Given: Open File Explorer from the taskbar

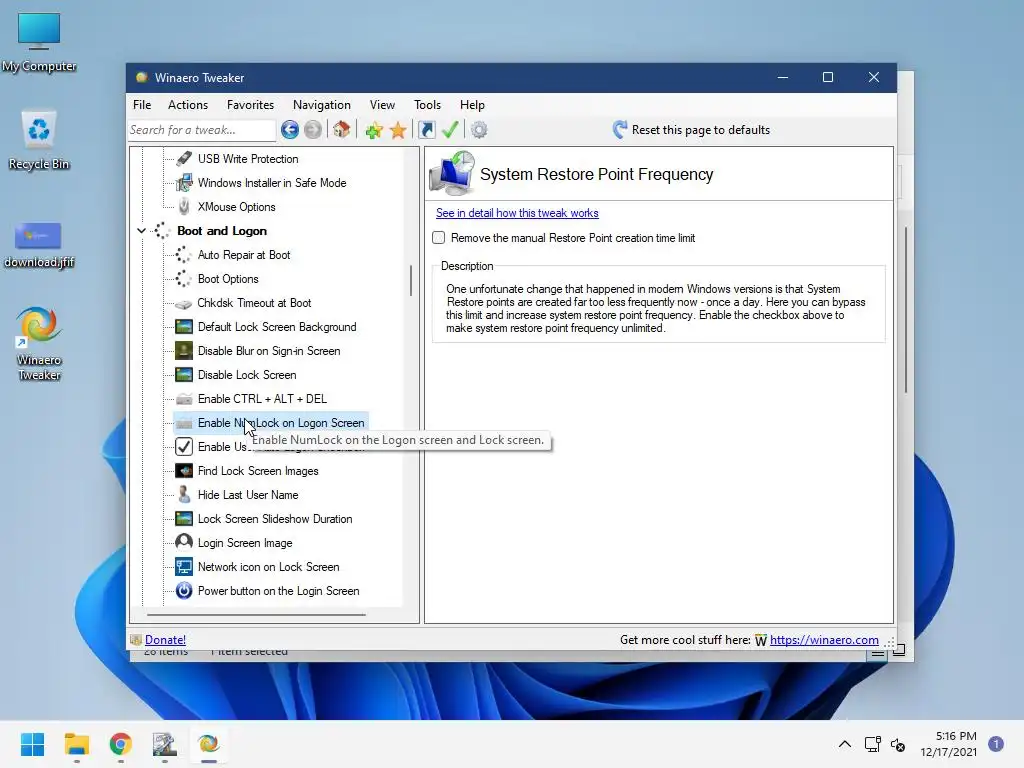Looking at the screenshot, I should 77,744.
